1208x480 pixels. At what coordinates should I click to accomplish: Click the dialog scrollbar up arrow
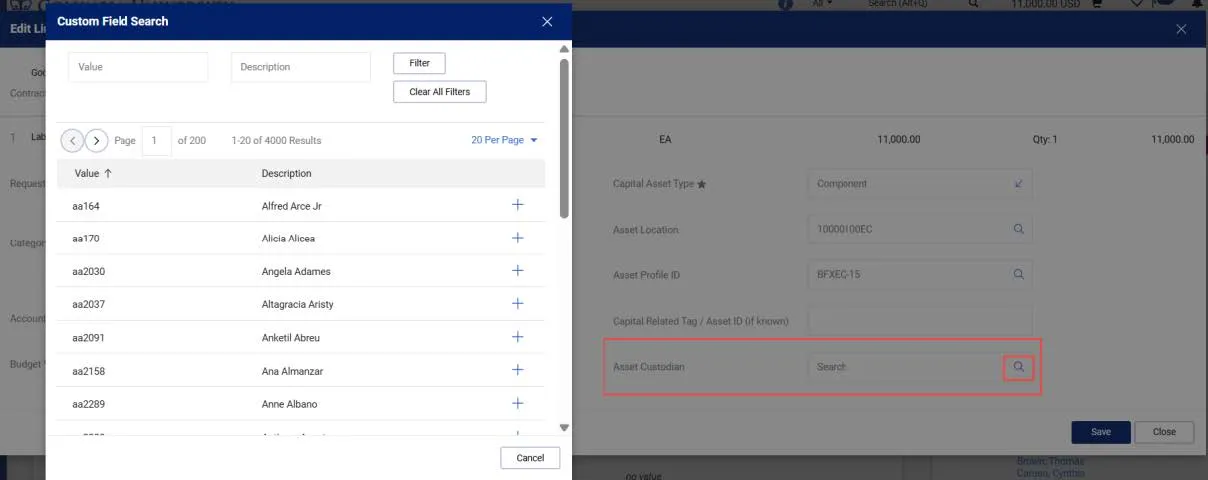click(x=564, y=49)
